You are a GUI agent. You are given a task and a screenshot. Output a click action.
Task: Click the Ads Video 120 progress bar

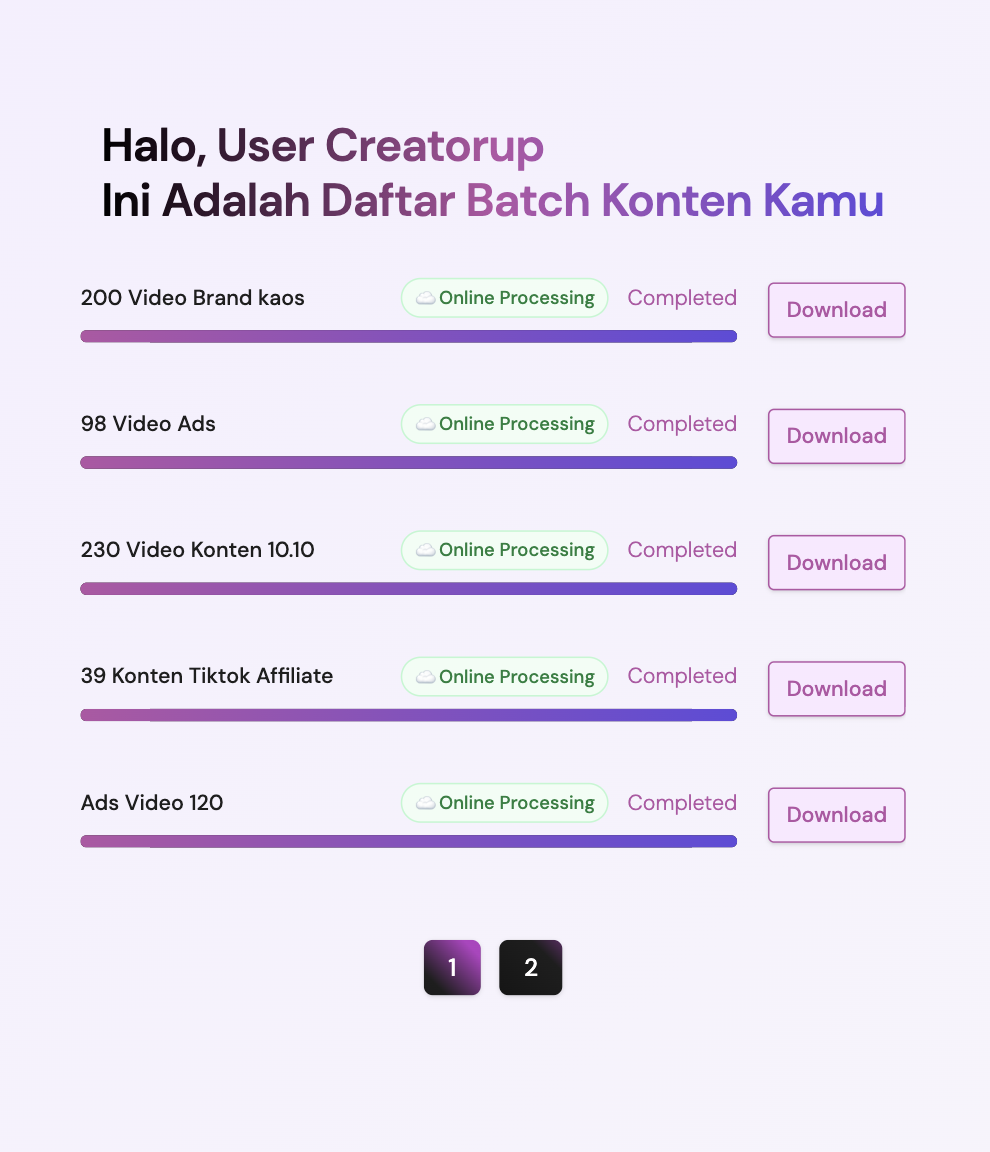[x=408, y=841]
